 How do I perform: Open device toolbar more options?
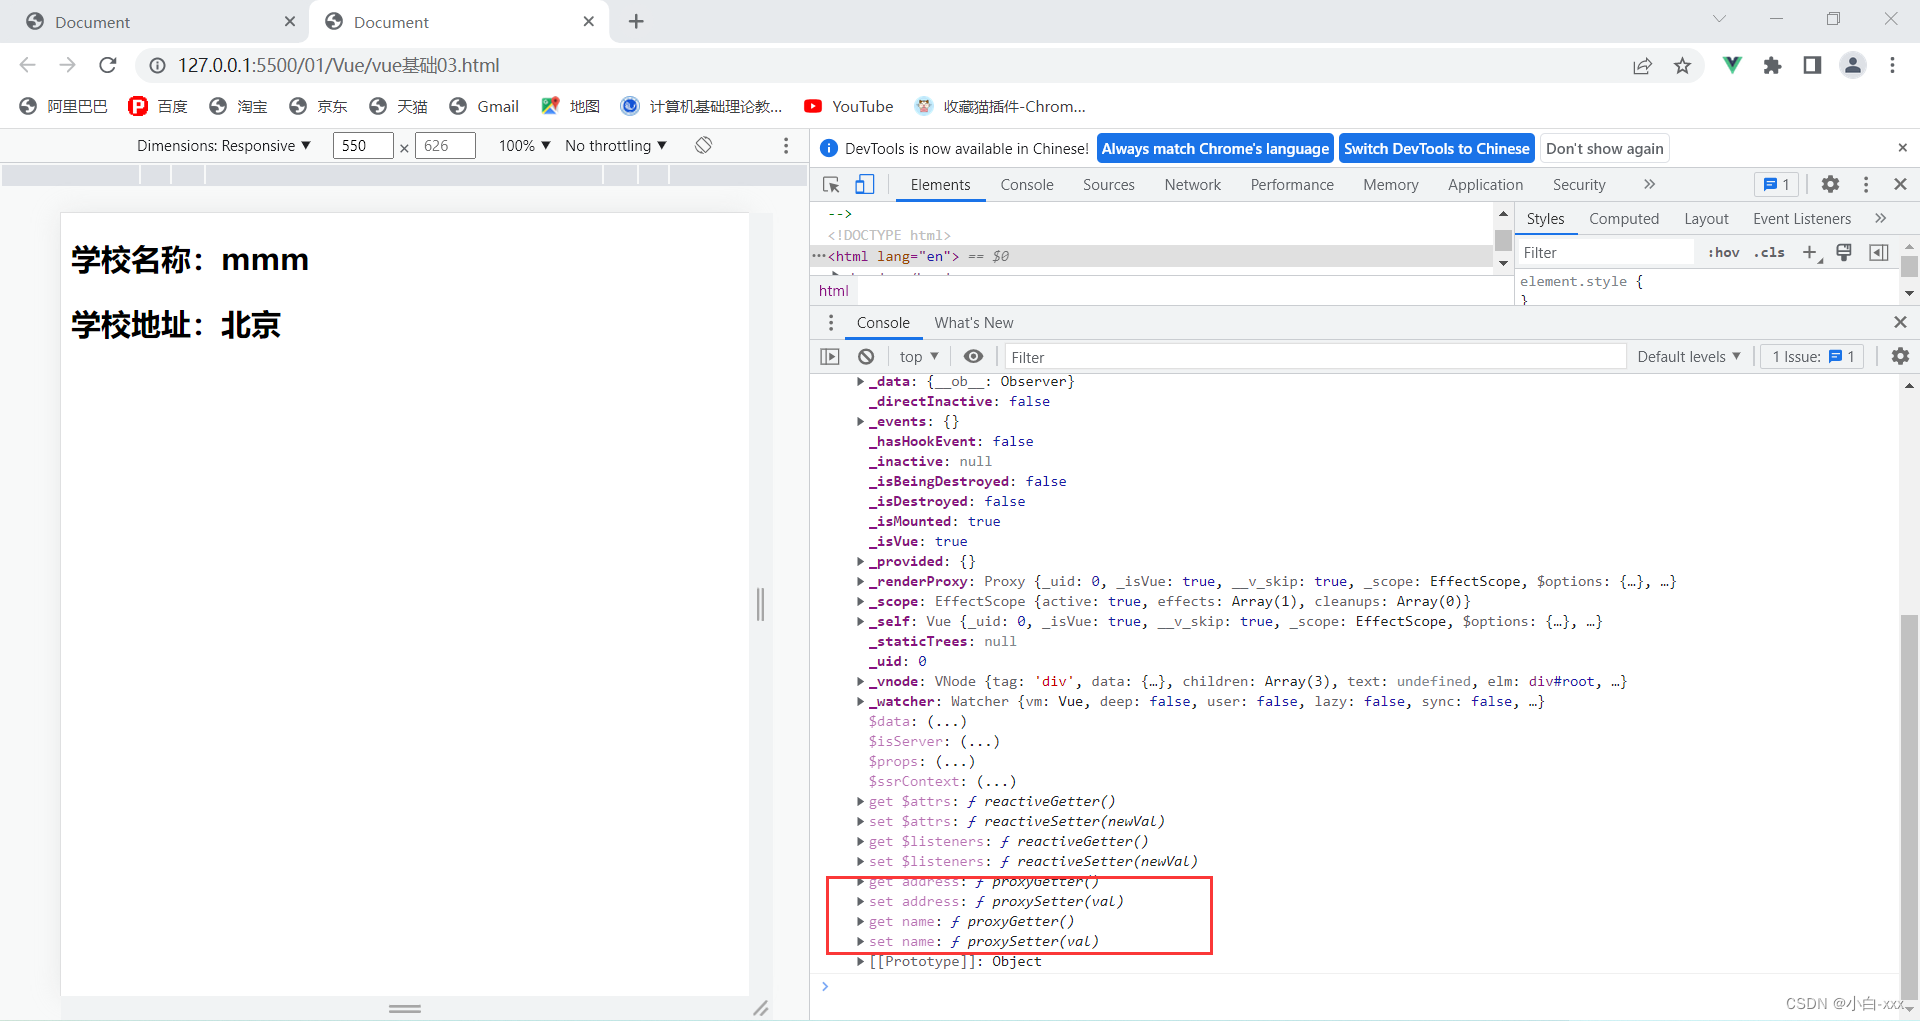(786, 146)
